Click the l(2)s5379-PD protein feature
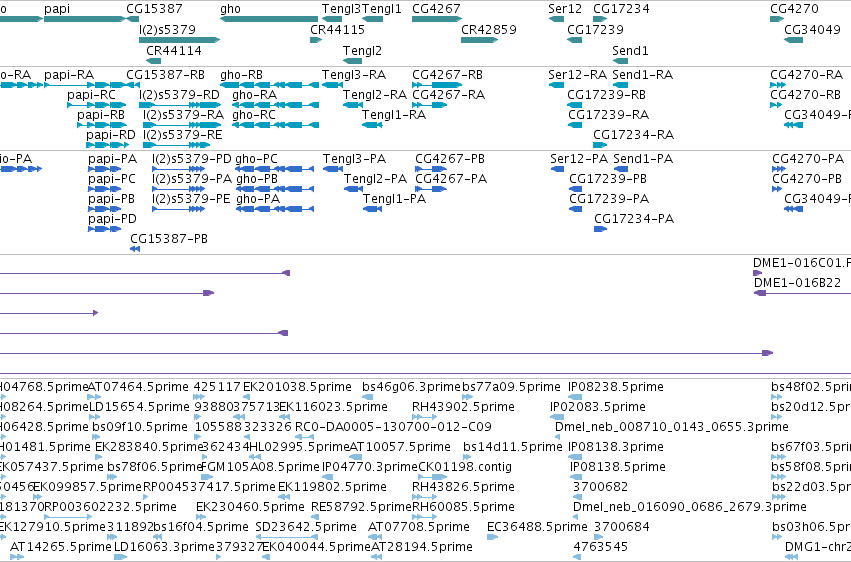The width and height of the screenshot is (851, 562). click(179, 169)
